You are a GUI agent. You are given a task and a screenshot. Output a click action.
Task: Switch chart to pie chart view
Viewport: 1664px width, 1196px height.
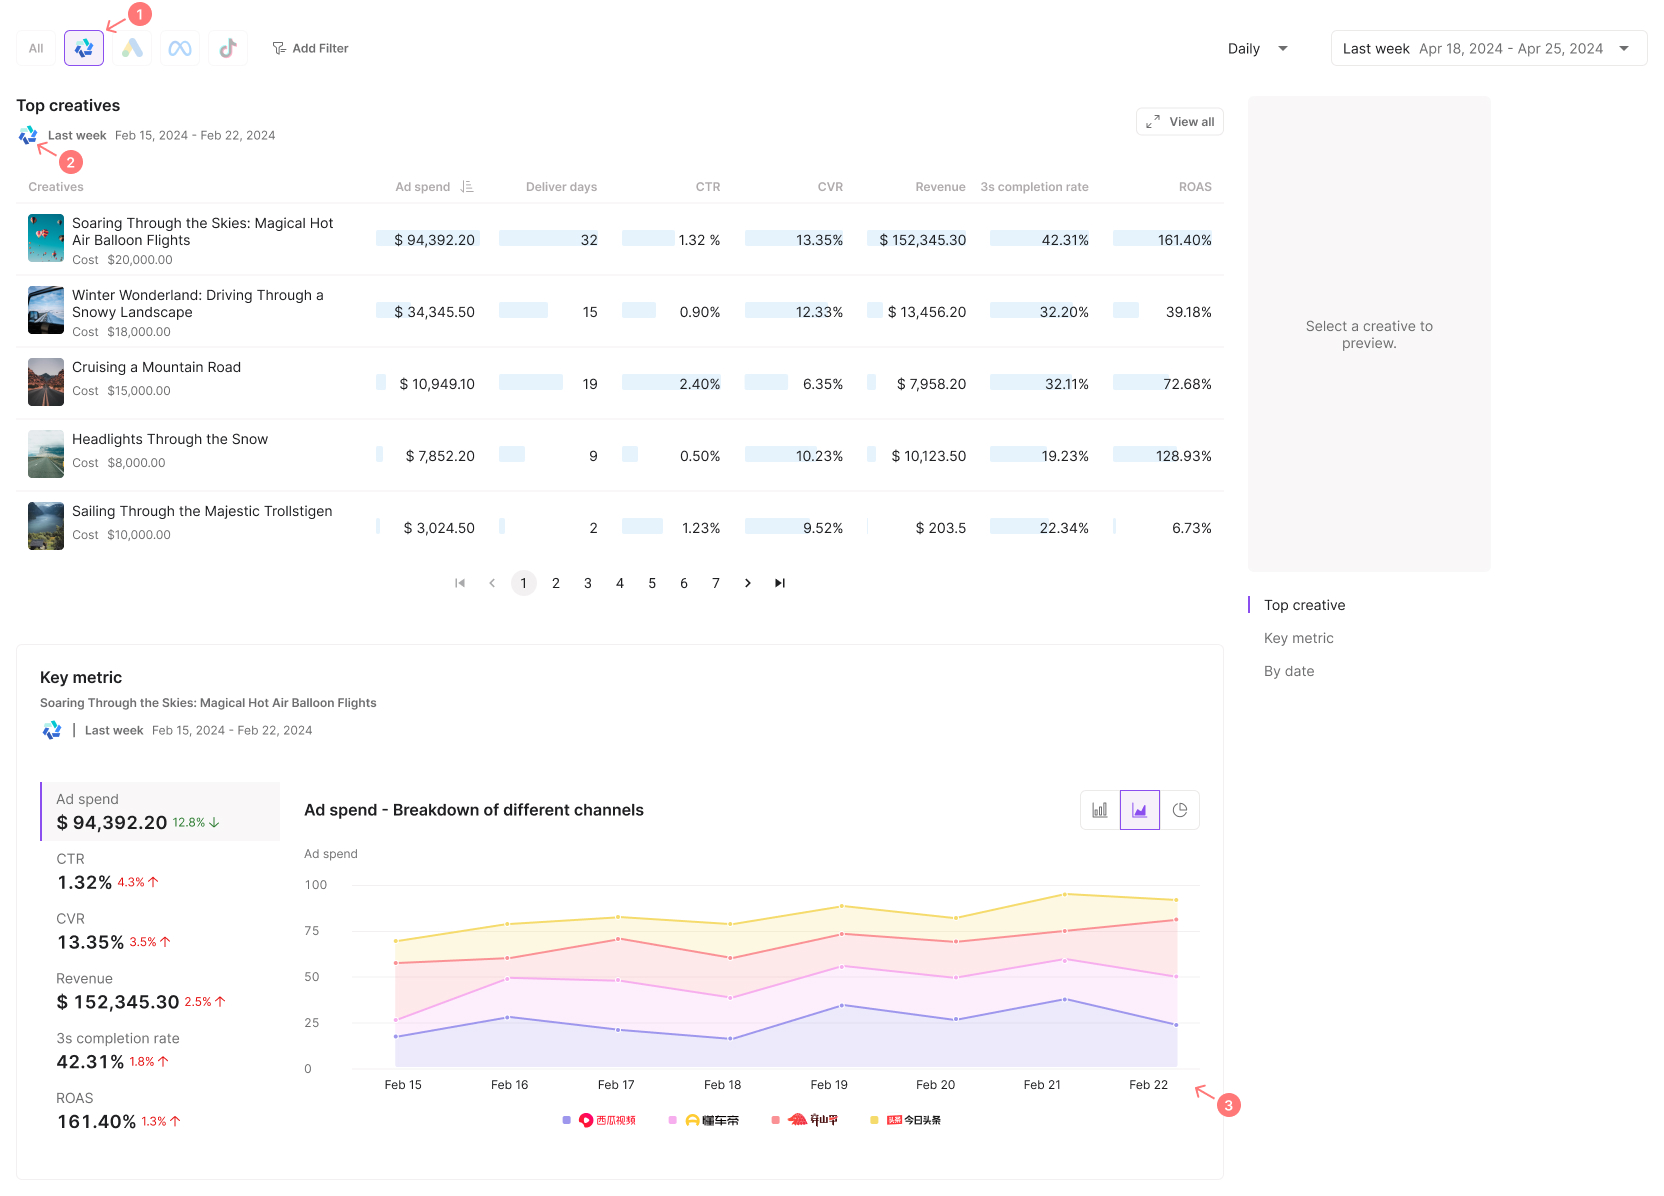[1180, 810]
